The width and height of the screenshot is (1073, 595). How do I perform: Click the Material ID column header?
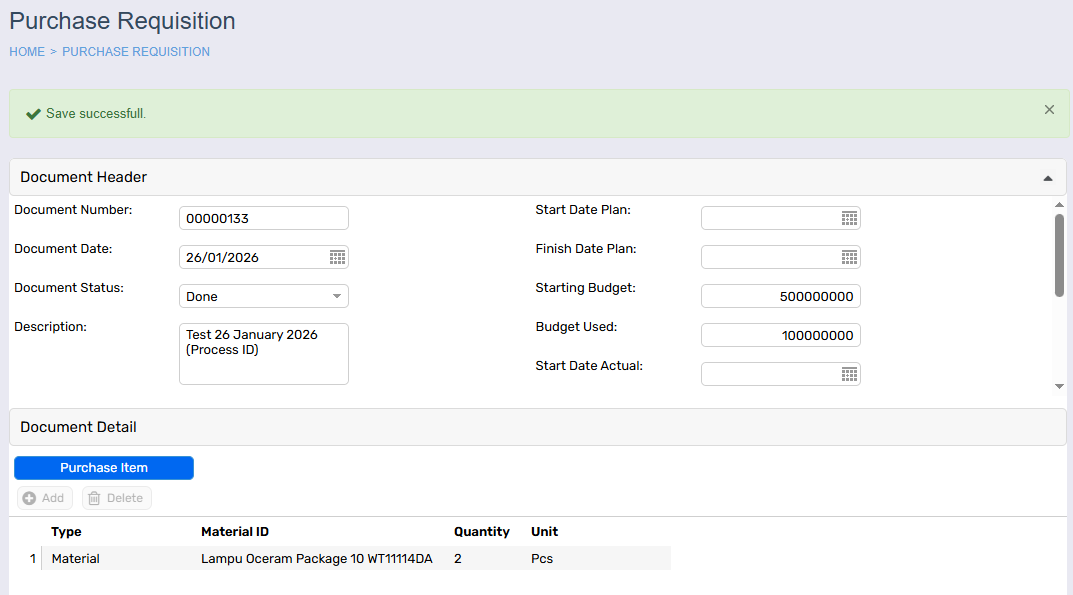coord(235,532)
